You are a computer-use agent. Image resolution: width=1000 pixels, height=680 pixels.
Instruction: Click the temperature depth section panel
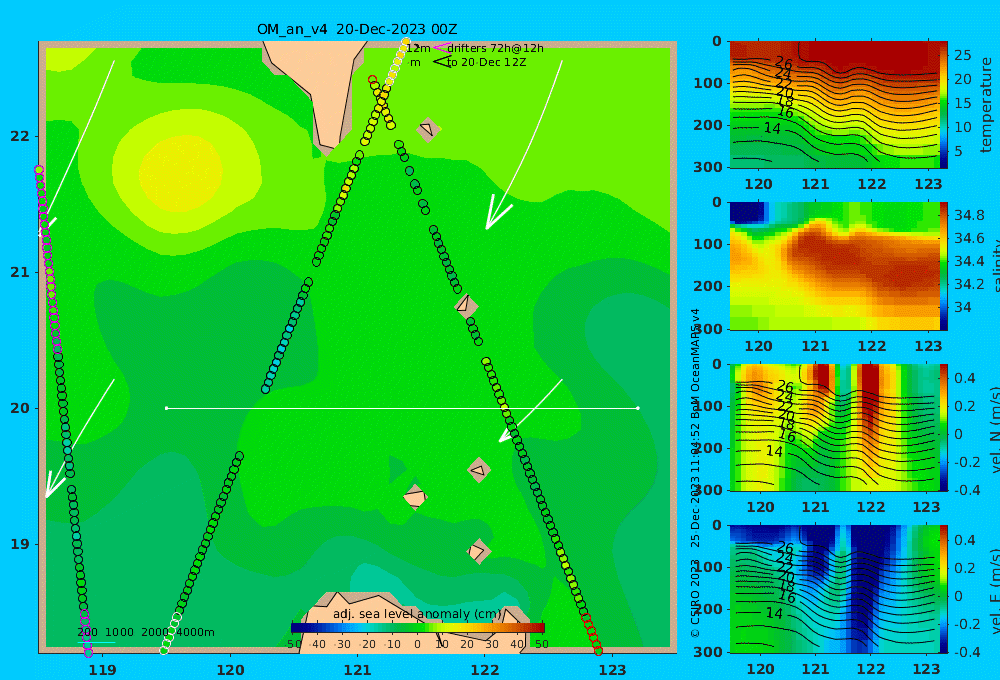pos(834,105)
